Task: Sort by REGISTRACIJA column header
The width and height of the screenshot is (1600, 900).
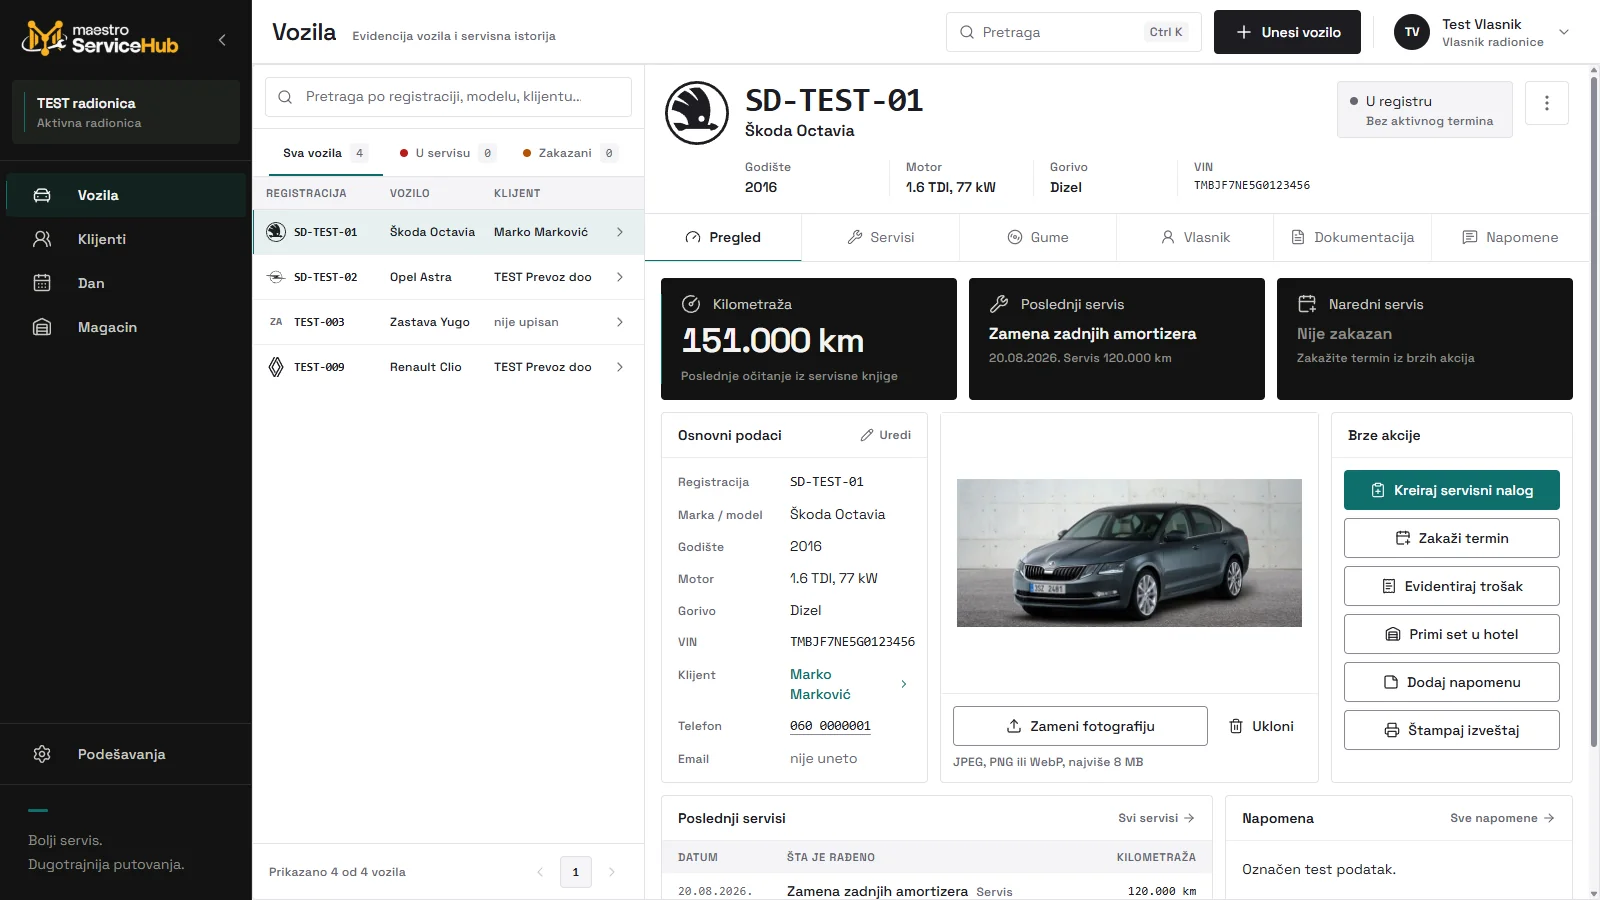Action: pyautogui.click(x=306, y=194)
